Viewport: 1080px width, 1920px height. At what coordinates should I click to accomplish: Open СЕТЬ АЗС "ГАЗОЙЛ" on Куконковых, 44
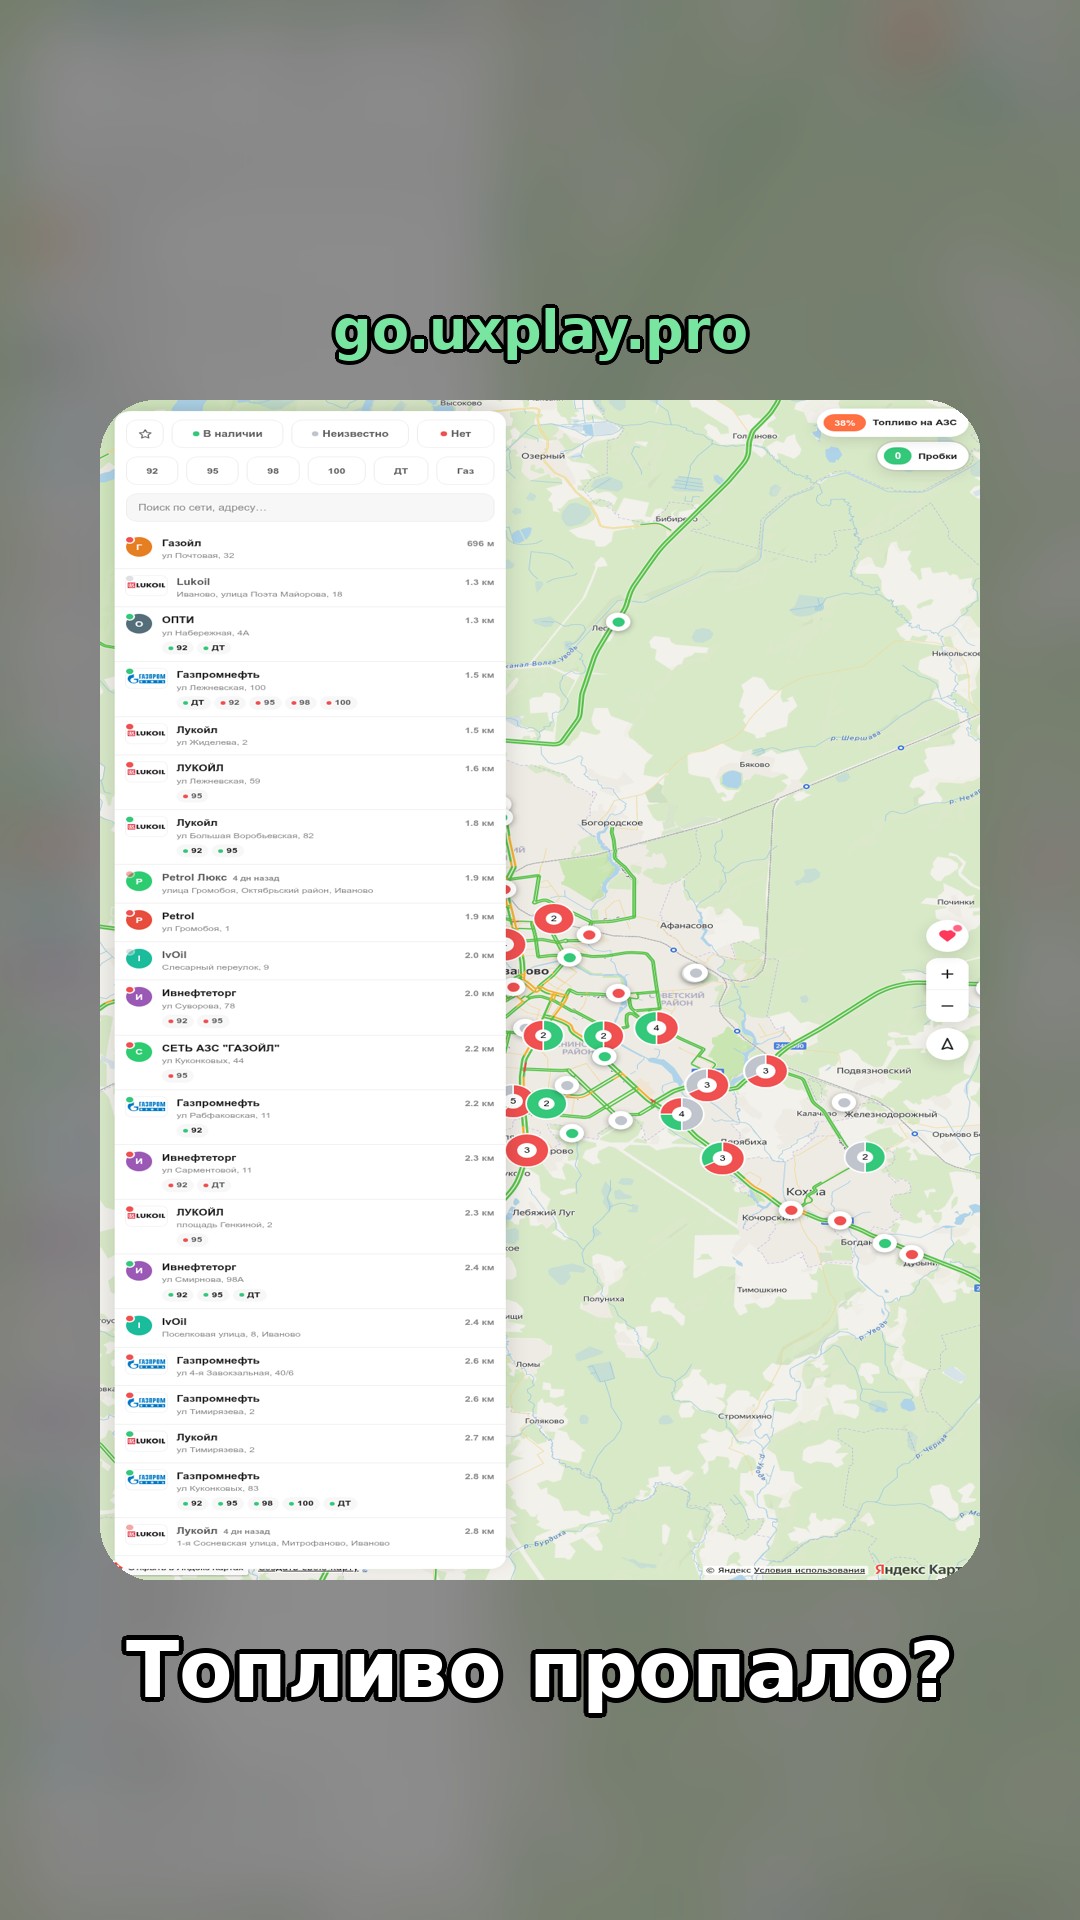point(310,1062)
